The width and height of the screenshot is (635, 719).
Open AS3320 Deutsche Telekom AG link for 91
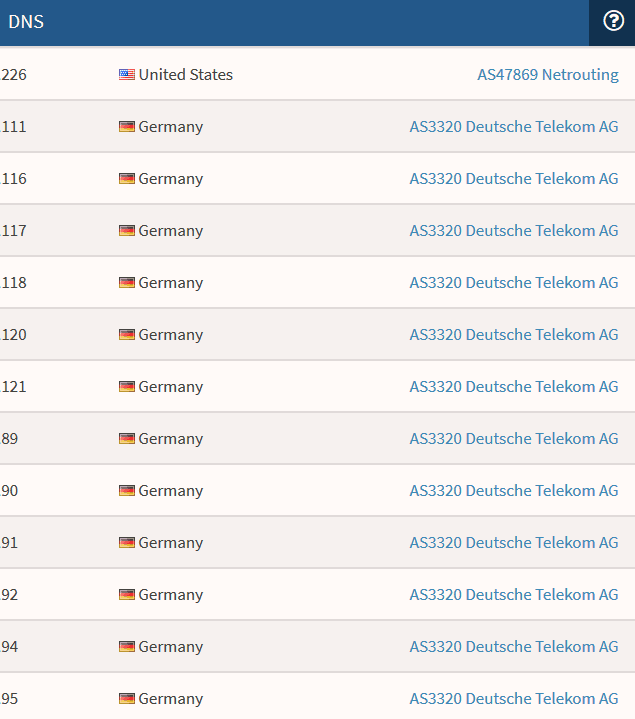[x=514, y=542]
